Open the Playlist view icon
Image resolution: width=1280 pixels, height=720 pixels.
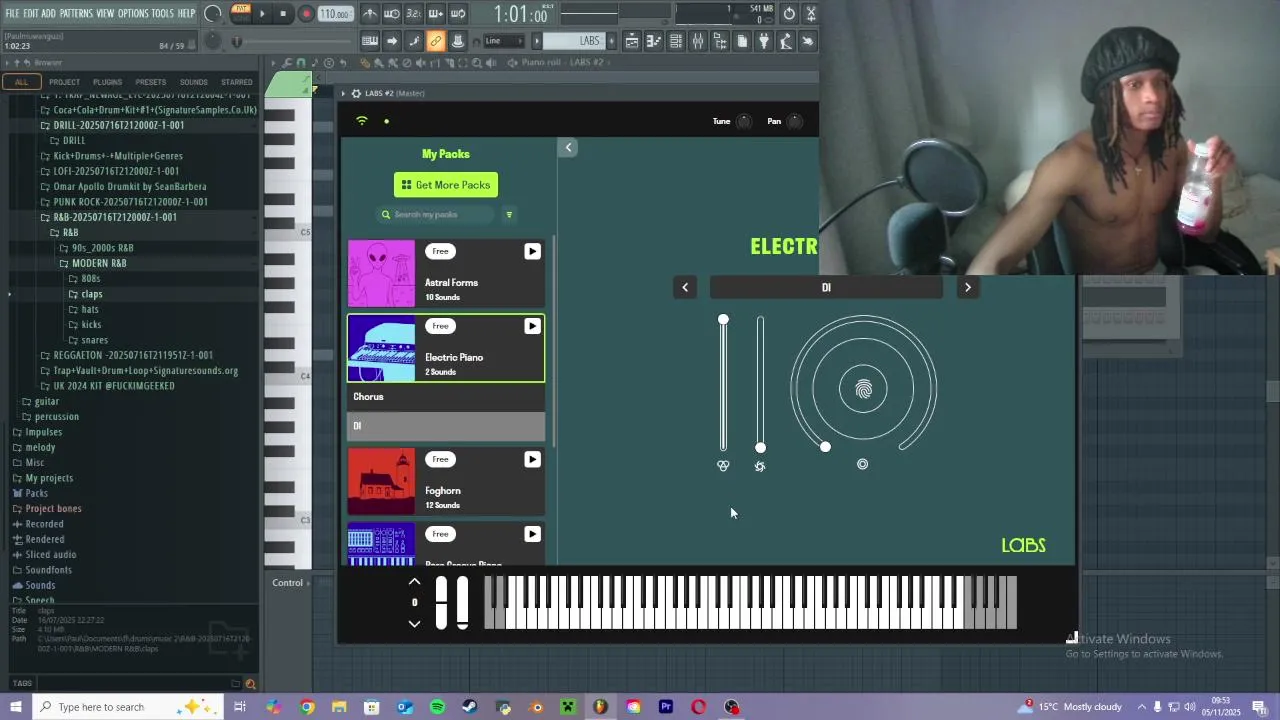point(632,41)
